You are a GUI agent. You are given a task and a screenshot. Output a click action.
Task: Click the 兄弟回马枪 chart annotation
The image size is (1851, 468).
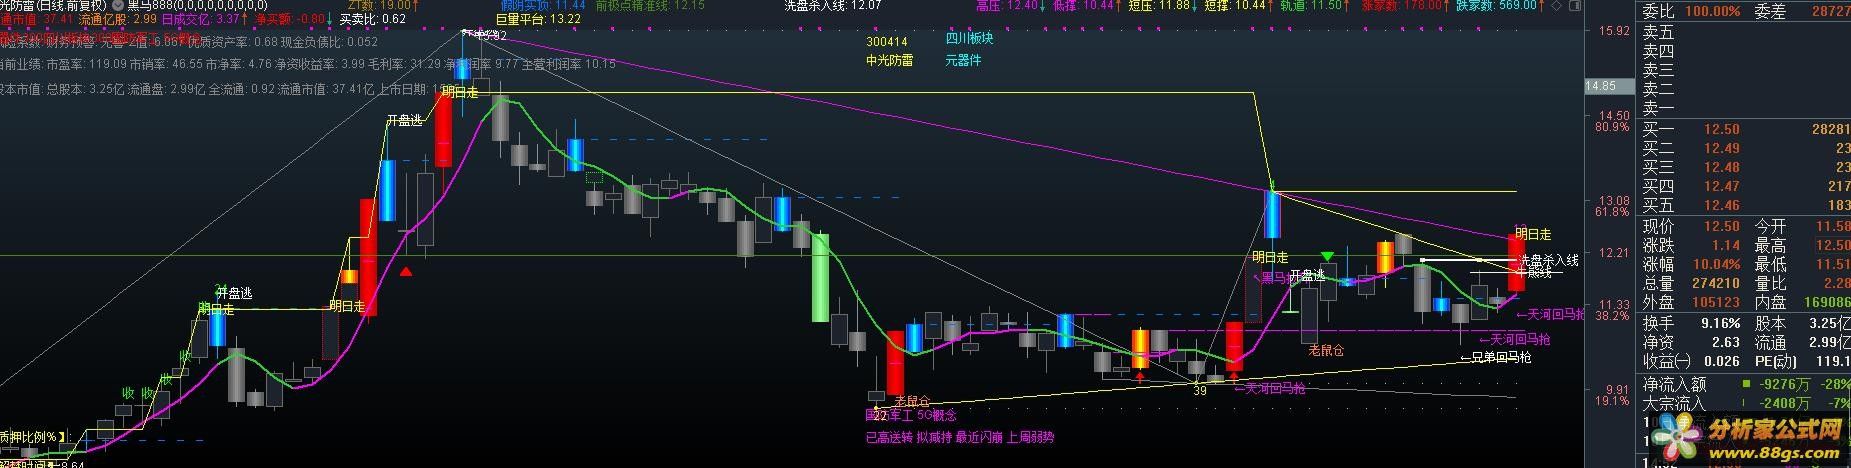coord(1495,357)
